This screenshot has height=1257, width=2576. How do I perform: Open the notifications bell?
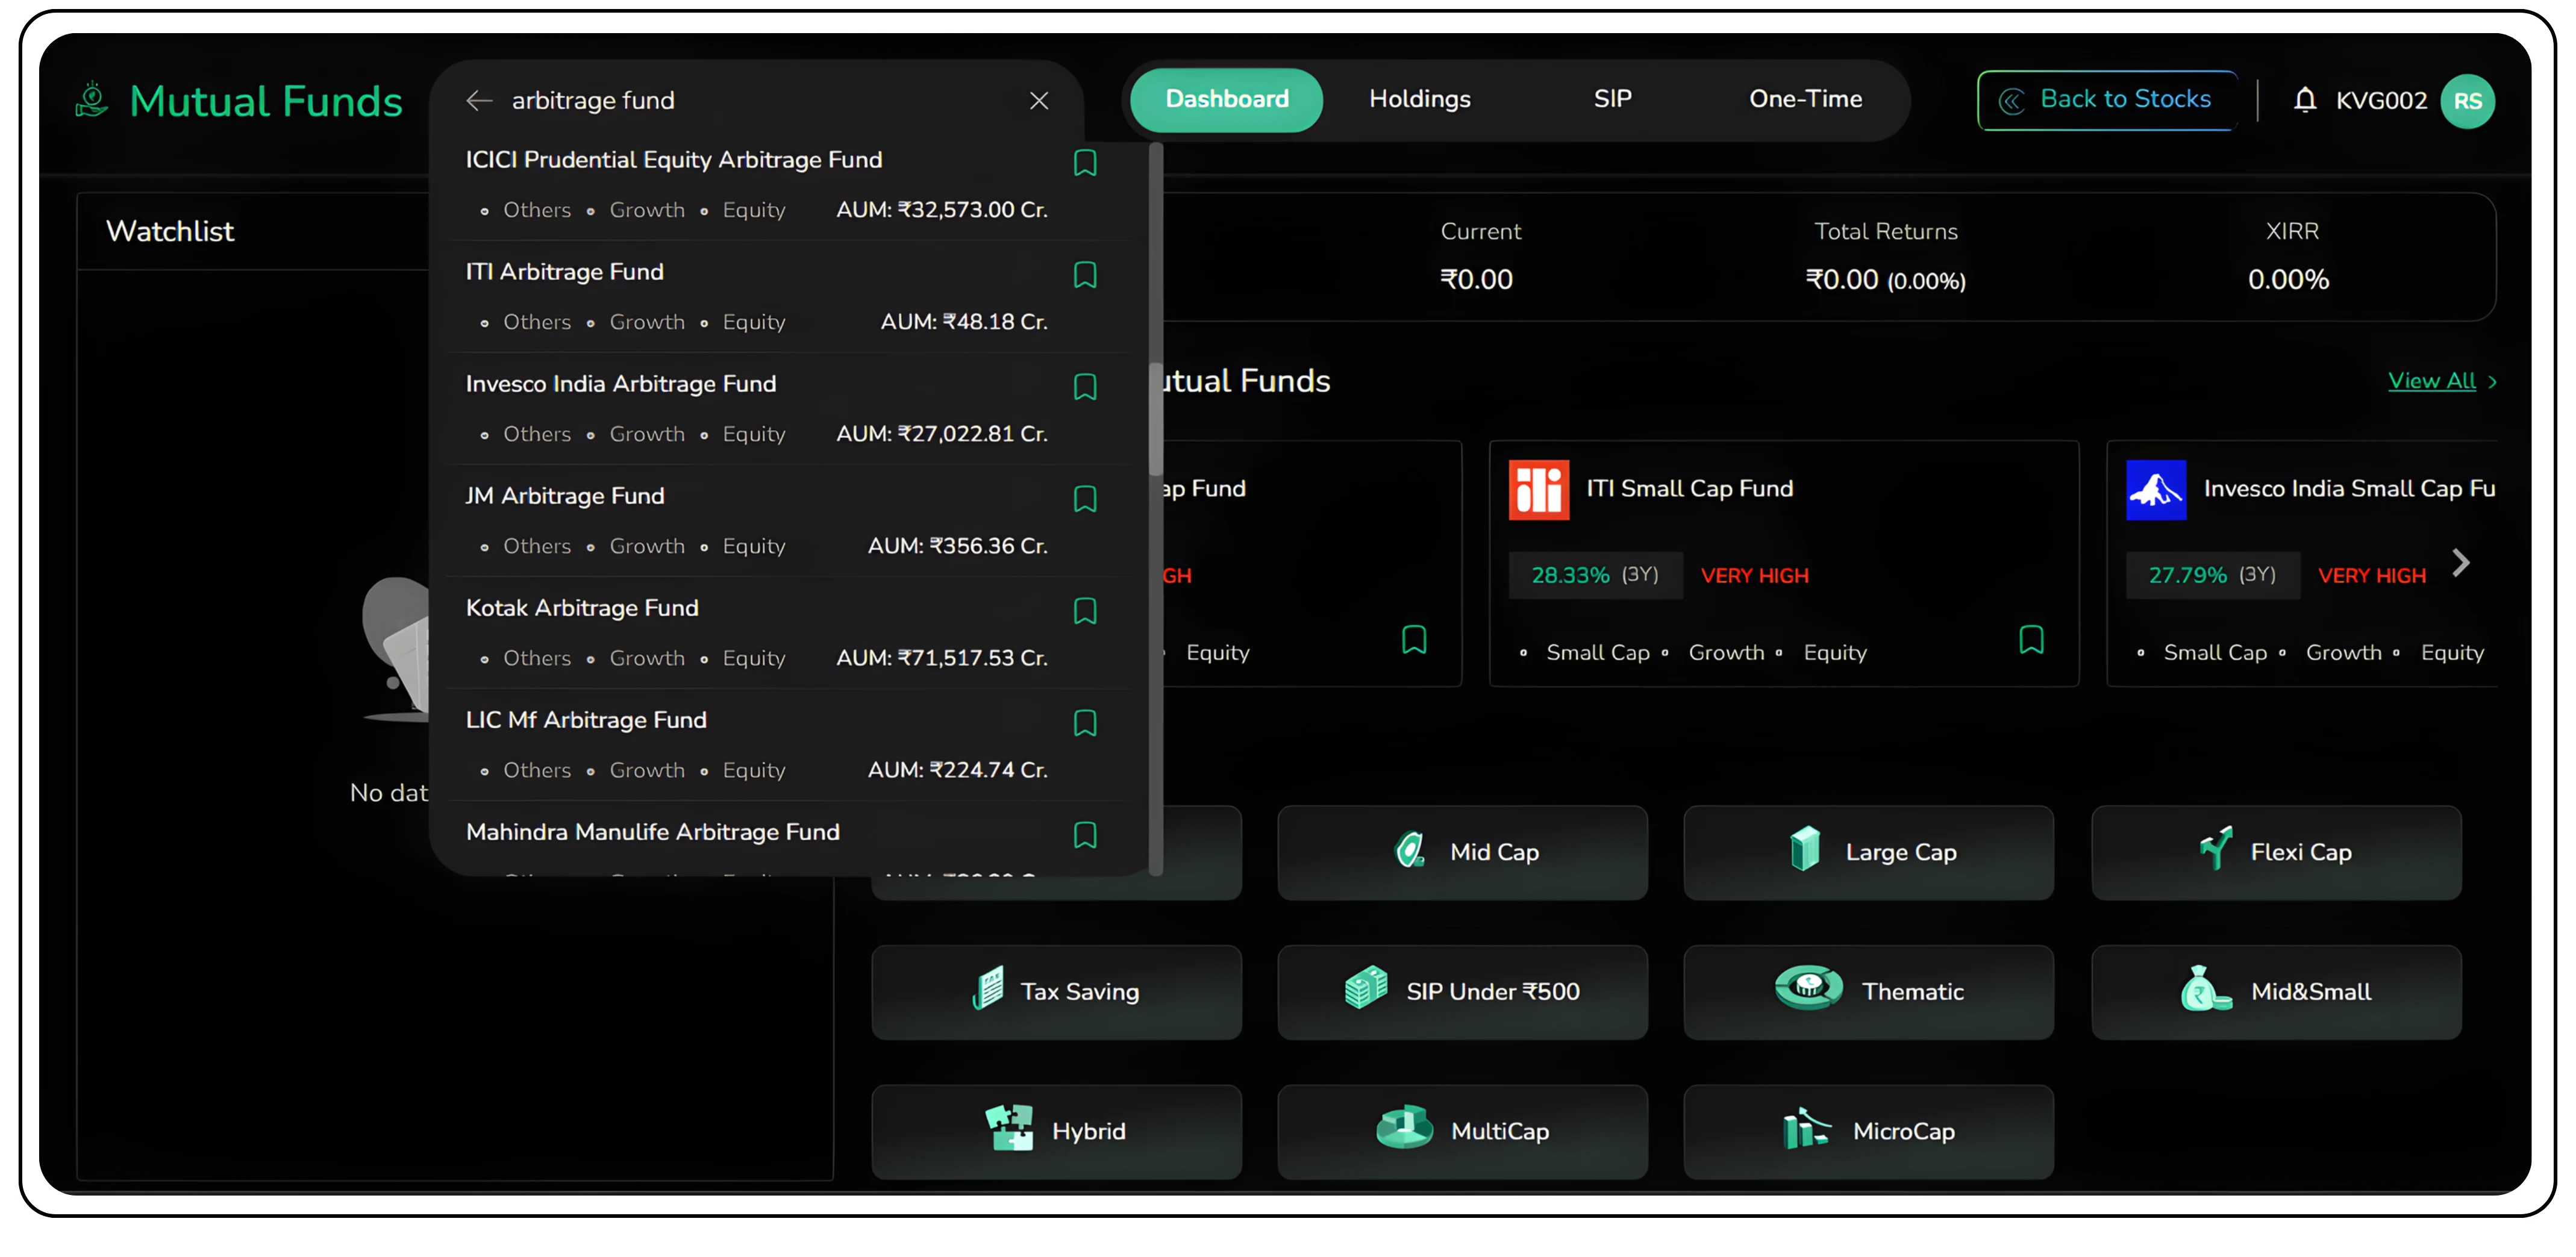[x=2305, y=101]
